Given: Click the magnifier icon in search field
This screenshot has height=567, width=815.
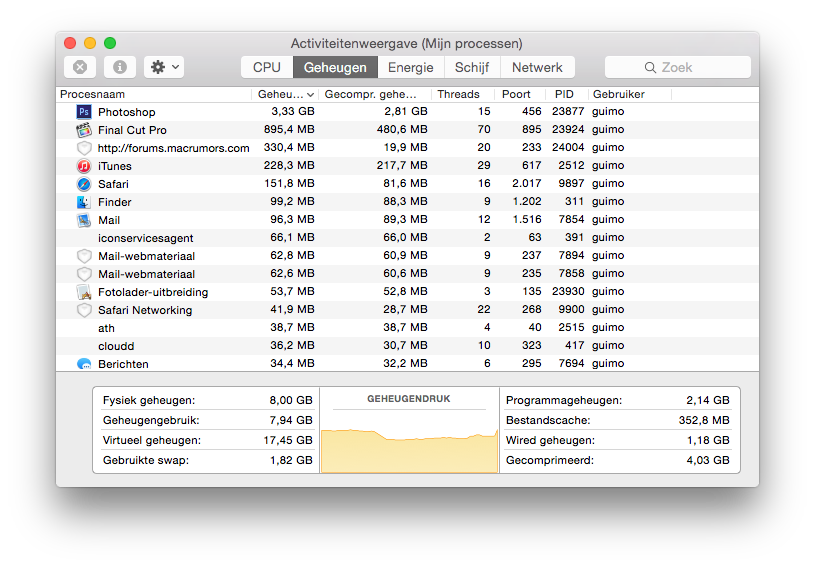Looking at the screenshot, I should pos(650,68).
